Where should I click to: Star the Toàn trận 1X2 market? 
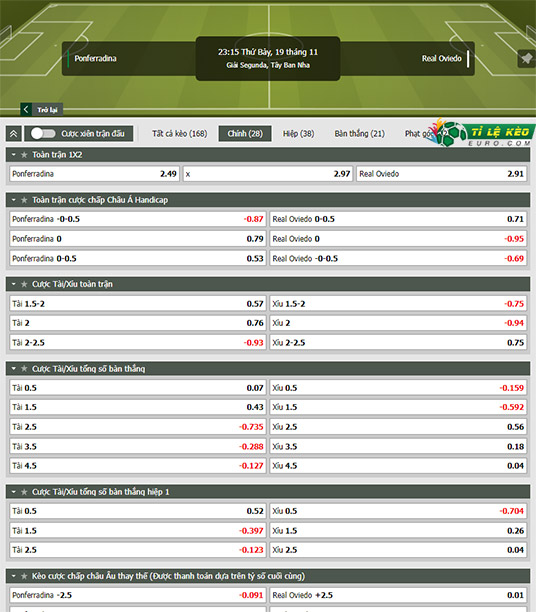24,155
